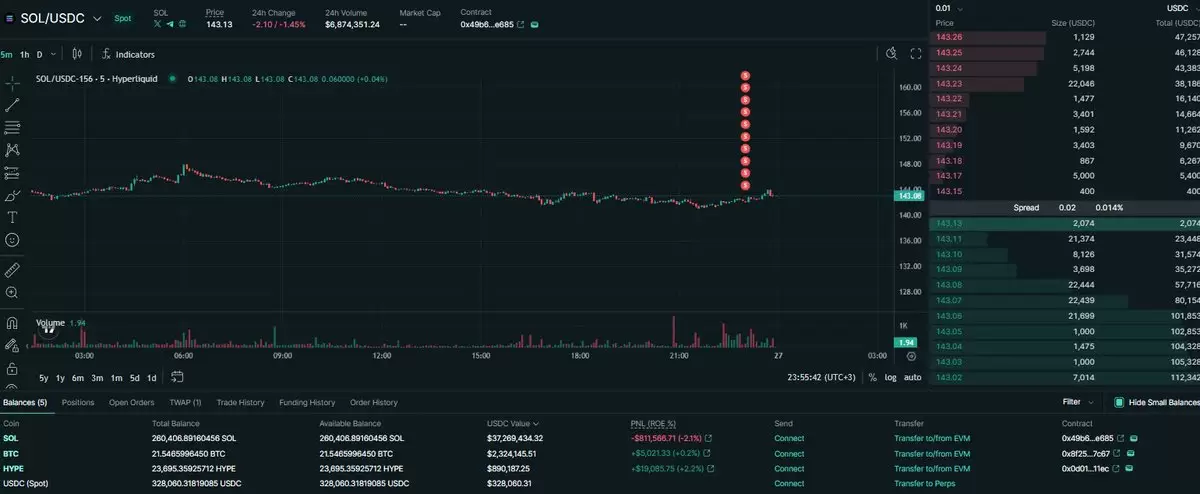This screenshot has width=1200, height=494.
Task: Set chart range to 3m
Action: 97,377
